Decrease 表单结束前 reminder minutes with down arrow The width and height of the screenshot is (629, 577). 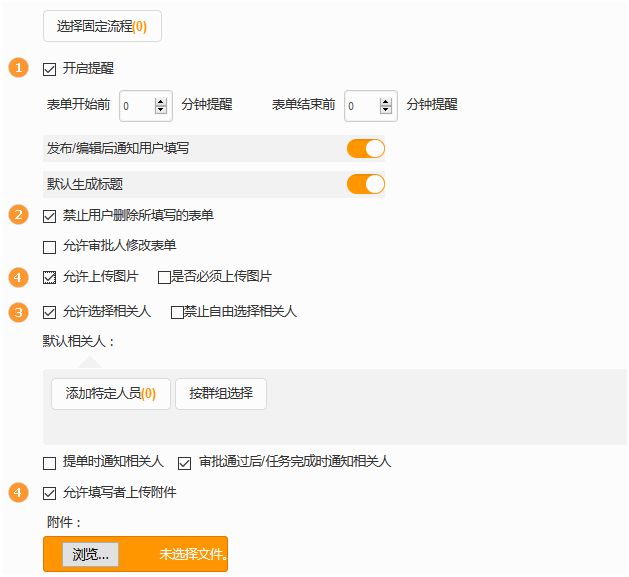pyautogui.click(x=386, y=110)
